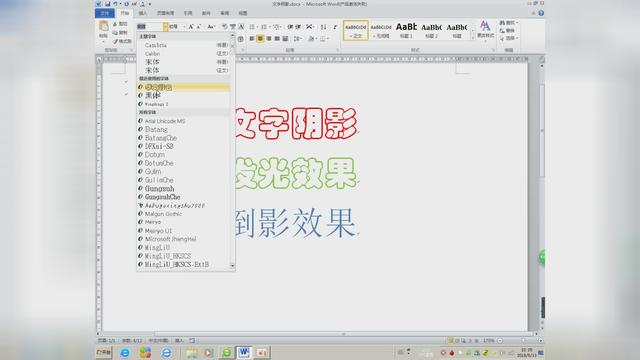The image size is (640, 360).
Task: Choose Microsoft JhengHei font
Action: (183, 239)
